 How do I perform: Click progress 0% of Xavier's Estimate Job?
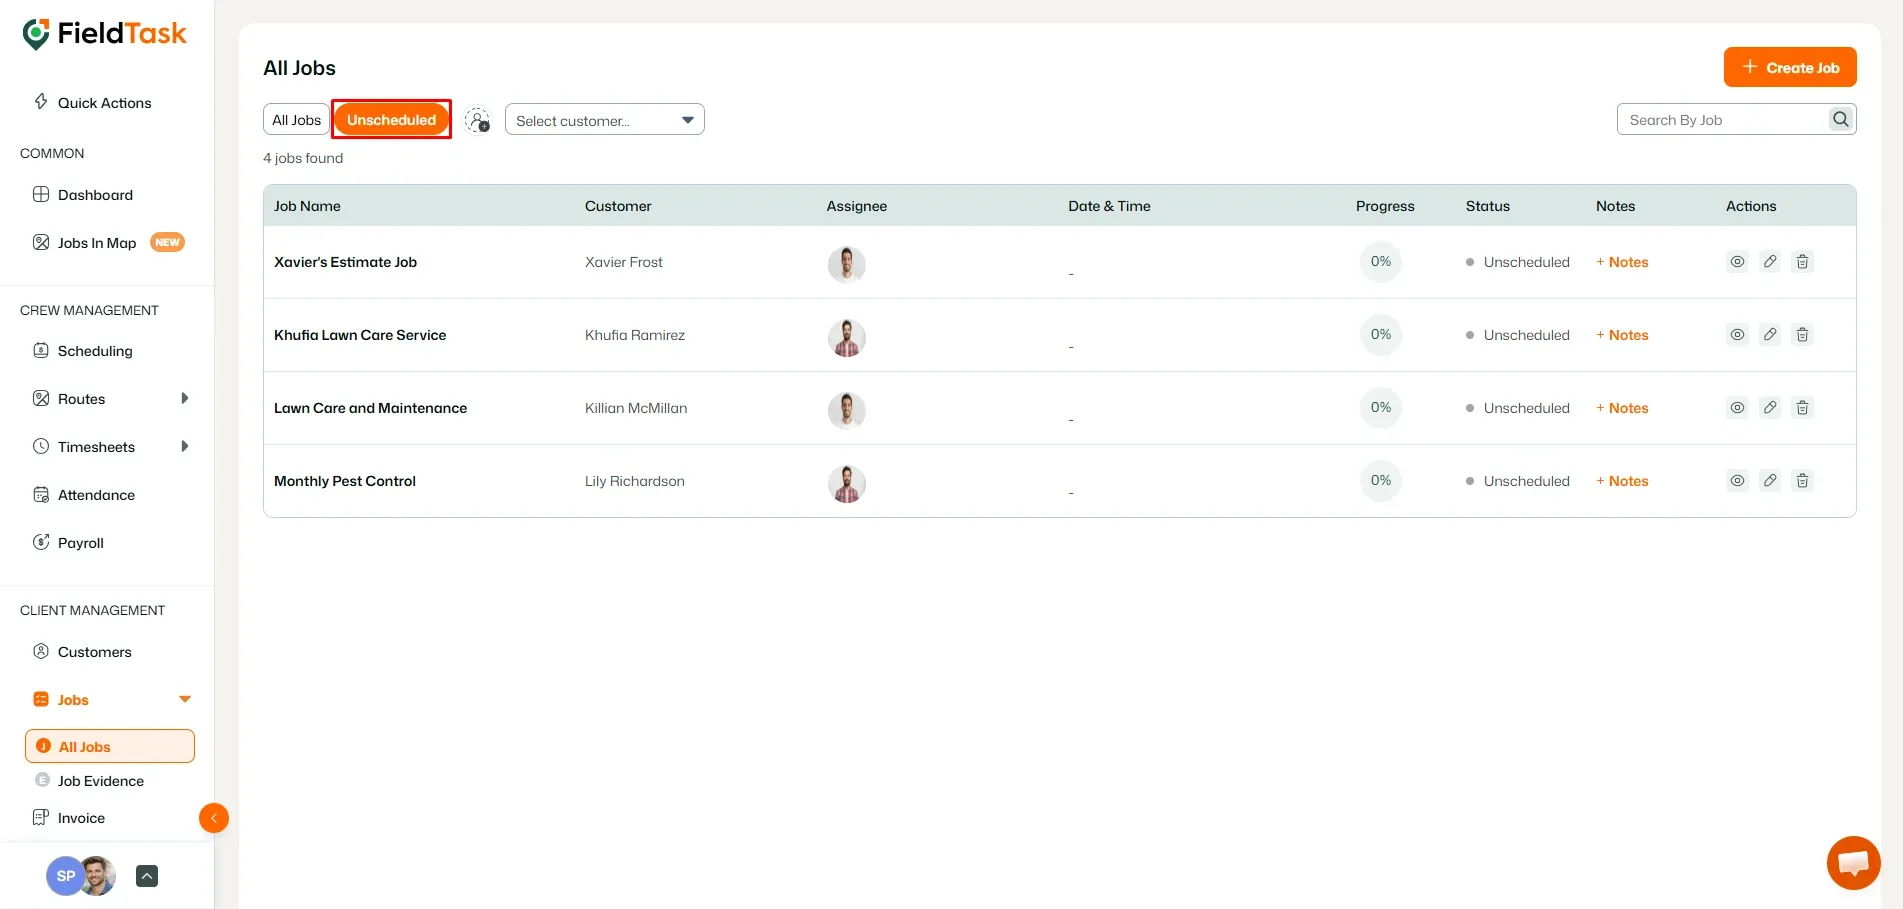pyautogui.click(x=1381, y=262)
